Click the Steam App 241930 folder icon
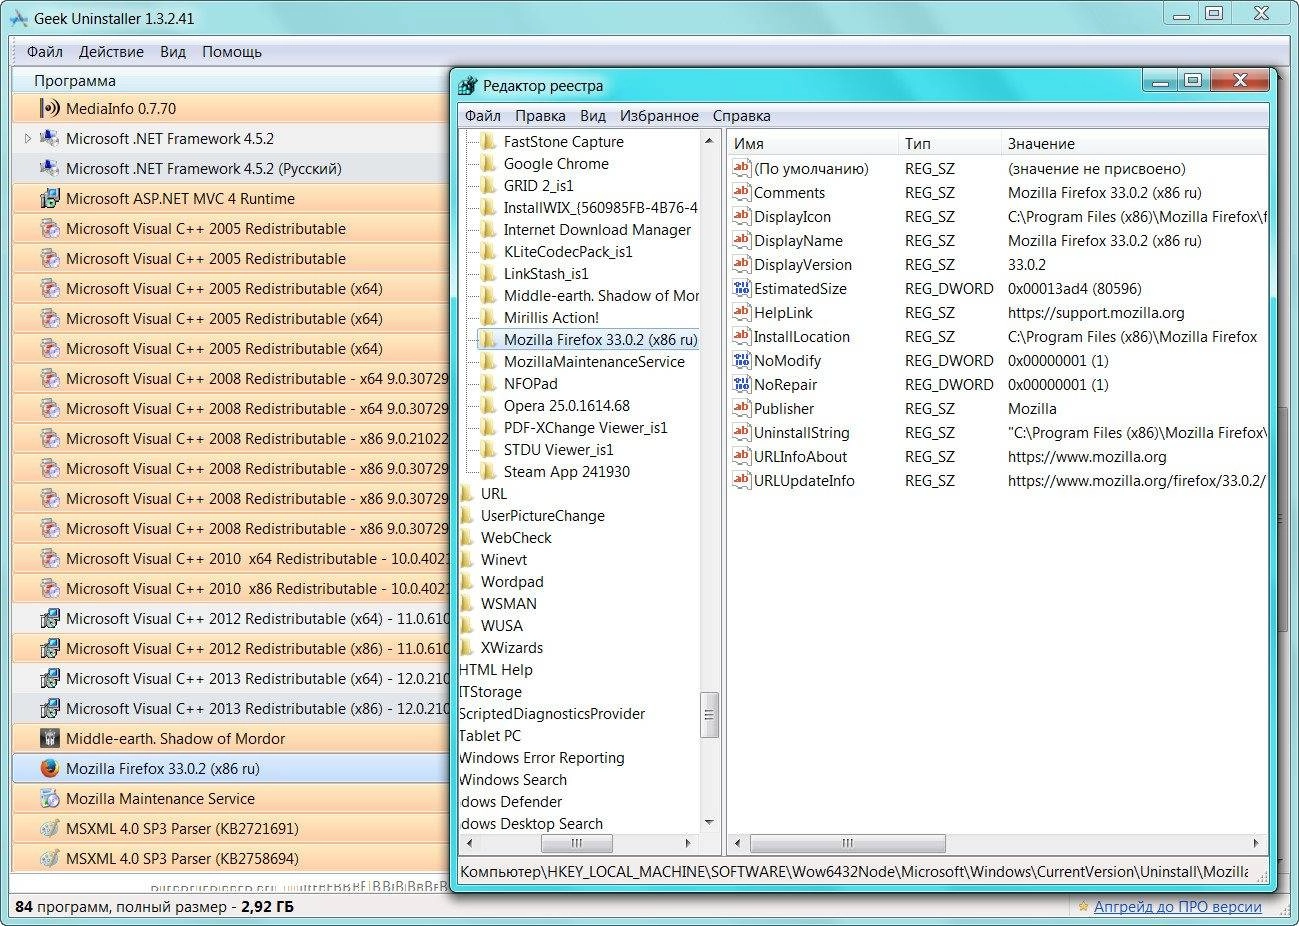This screenshot has width=1299, height=926. (488, 471)
